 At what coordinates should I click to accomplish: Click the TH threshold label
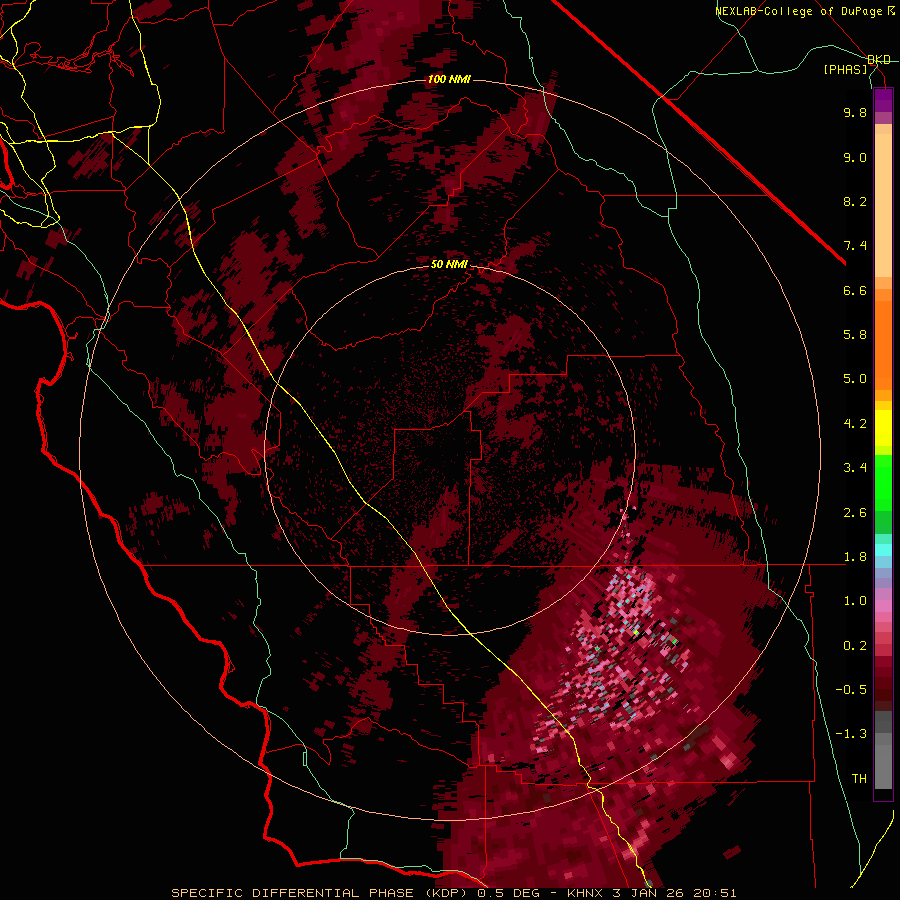pyautogui.click(x=859, y=779)
